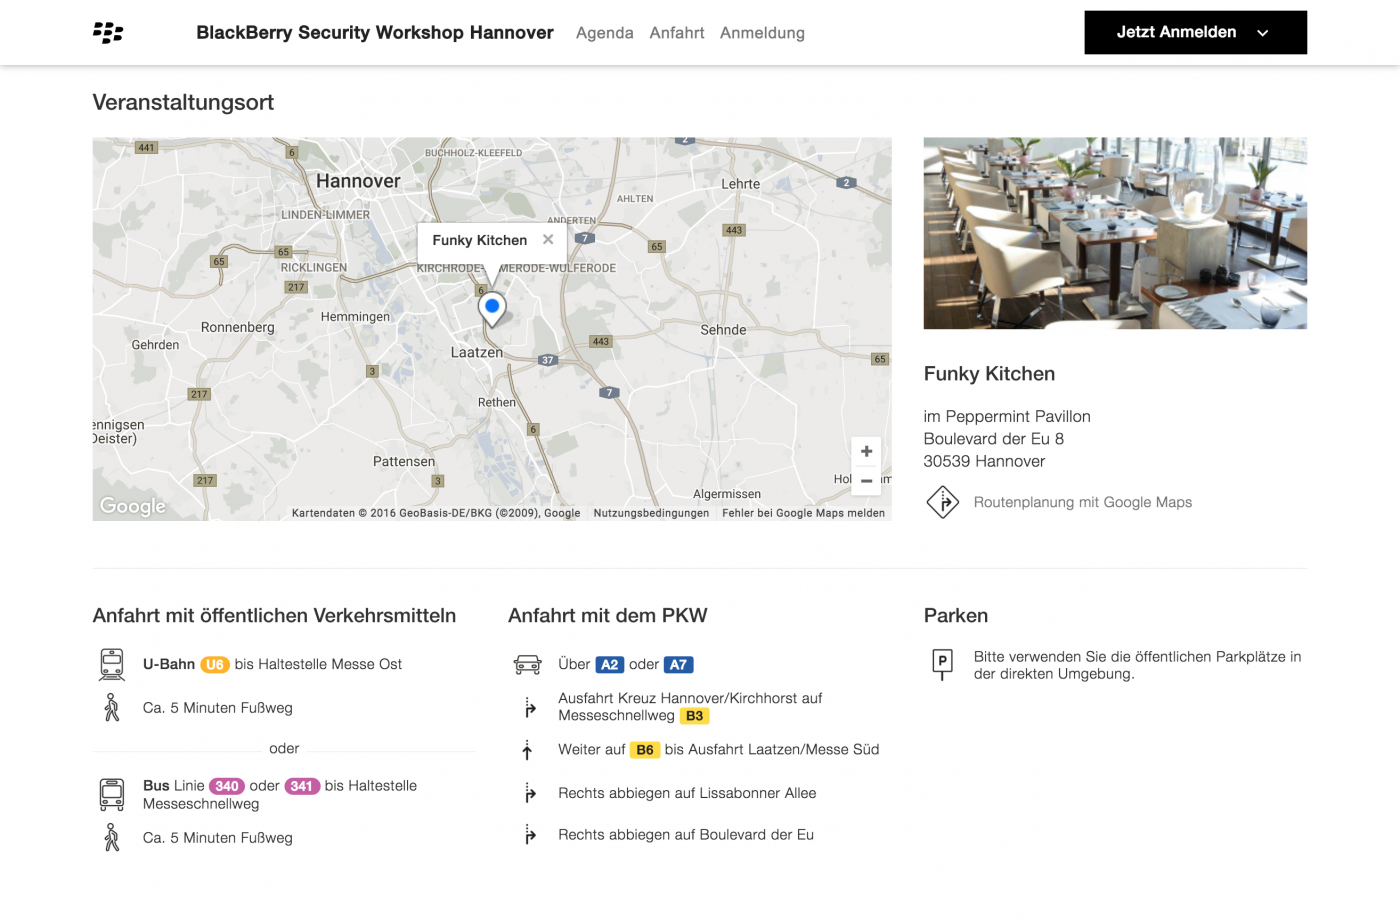Open the Anmeldung navigation link
Image resolution: width=1400 pixels, height=920 pixels.
(x=762, y=33)
